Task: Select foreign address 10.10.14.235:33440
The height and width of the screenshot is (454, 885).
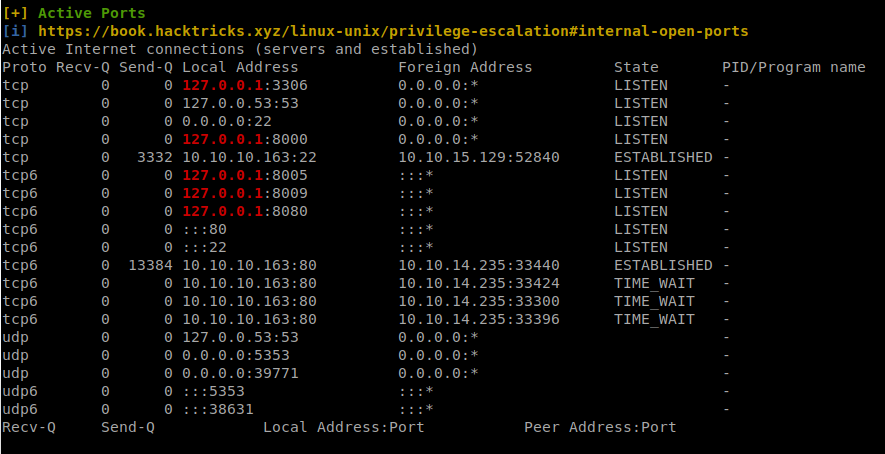Action: pos(478,265)
